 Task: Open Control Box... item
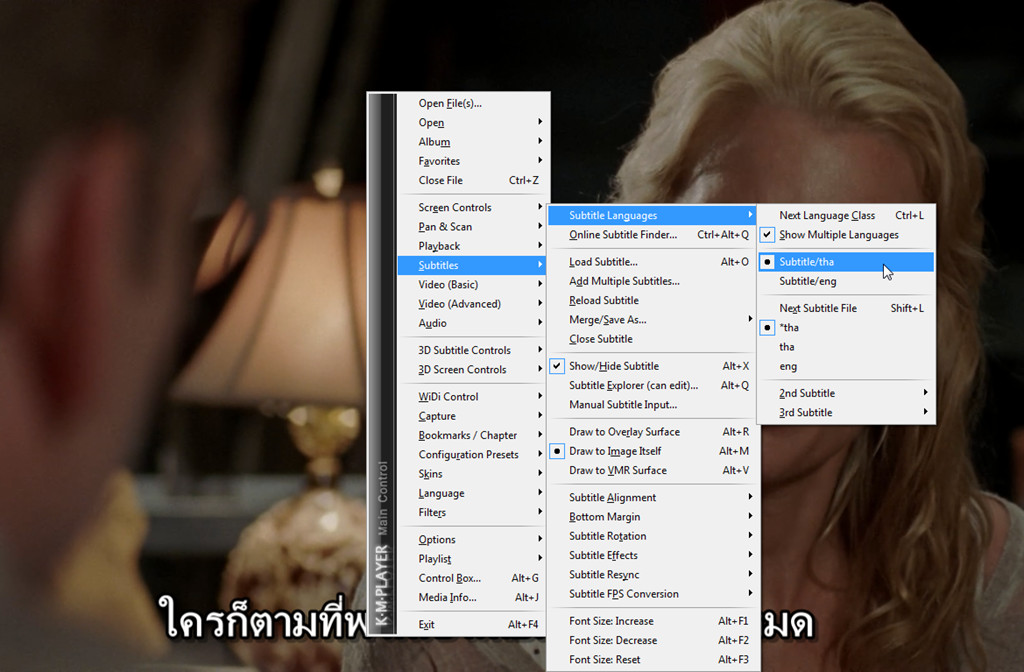coord(472,578)
